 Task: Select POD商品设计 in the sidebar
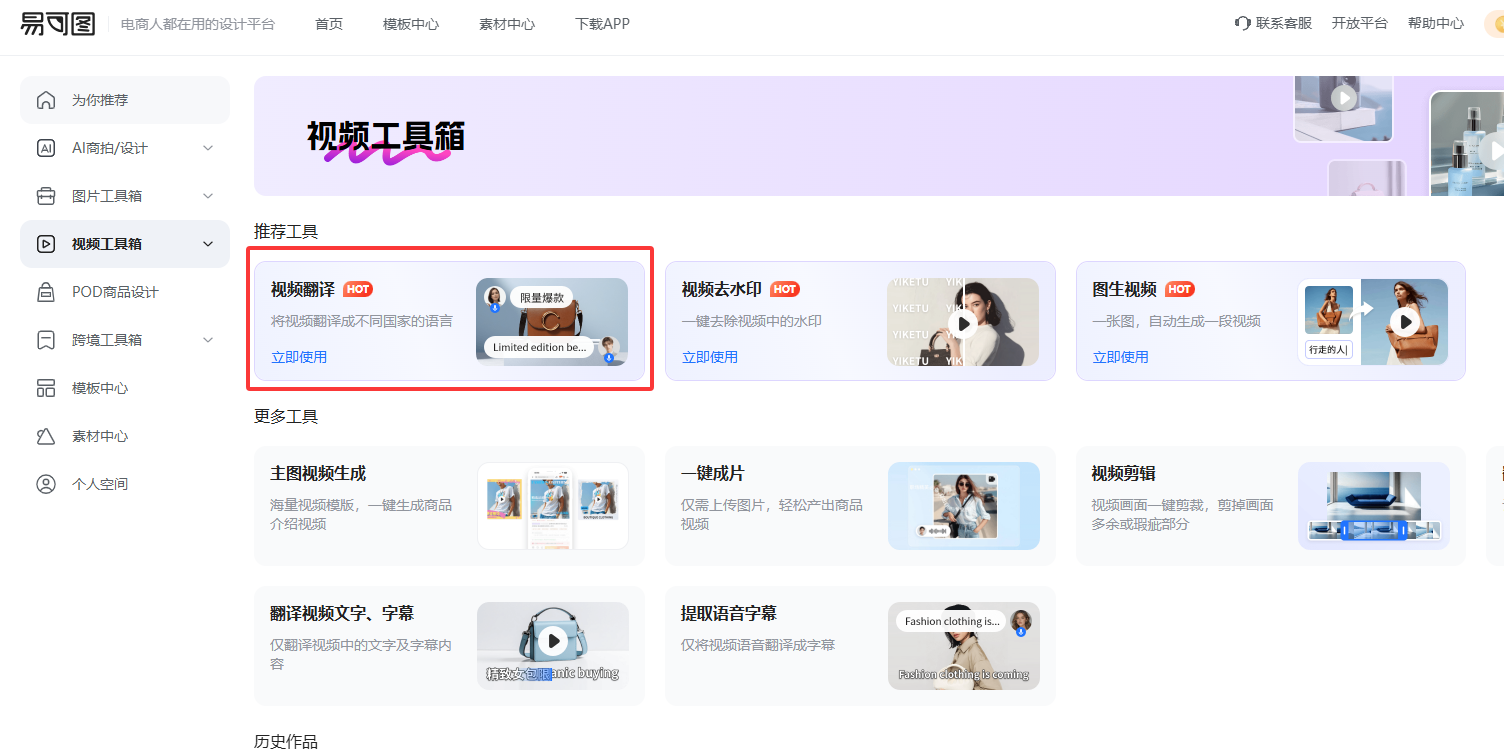[x=125, y=292]
